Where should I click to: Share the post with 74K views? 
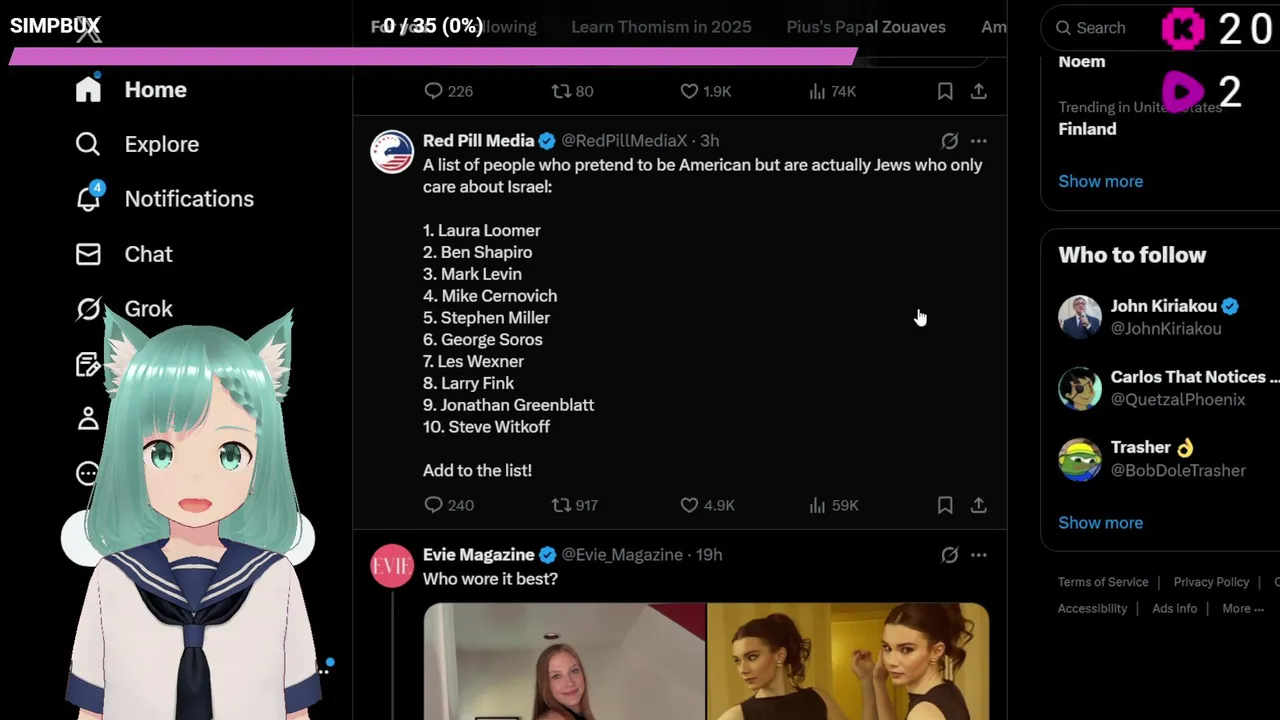point(979,91)
